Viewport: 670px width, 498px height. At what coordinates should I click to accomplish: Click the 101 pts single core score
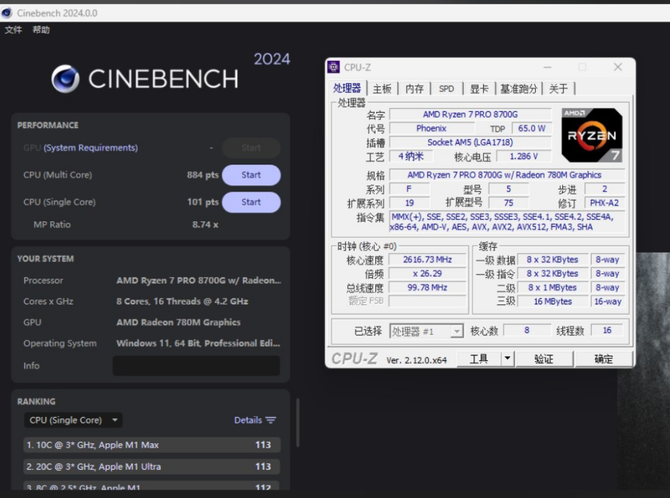click(x=203, y=202)
